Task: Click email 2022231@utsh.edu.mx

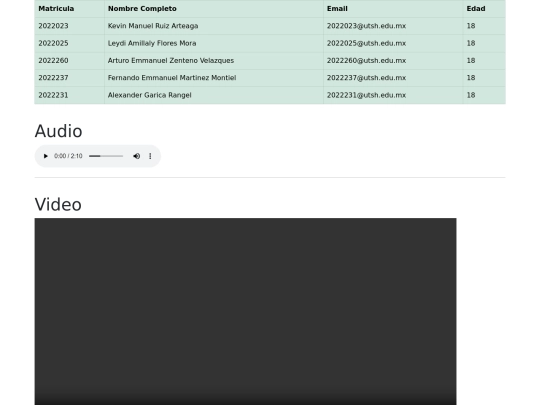Action: [x=366, y=95]
